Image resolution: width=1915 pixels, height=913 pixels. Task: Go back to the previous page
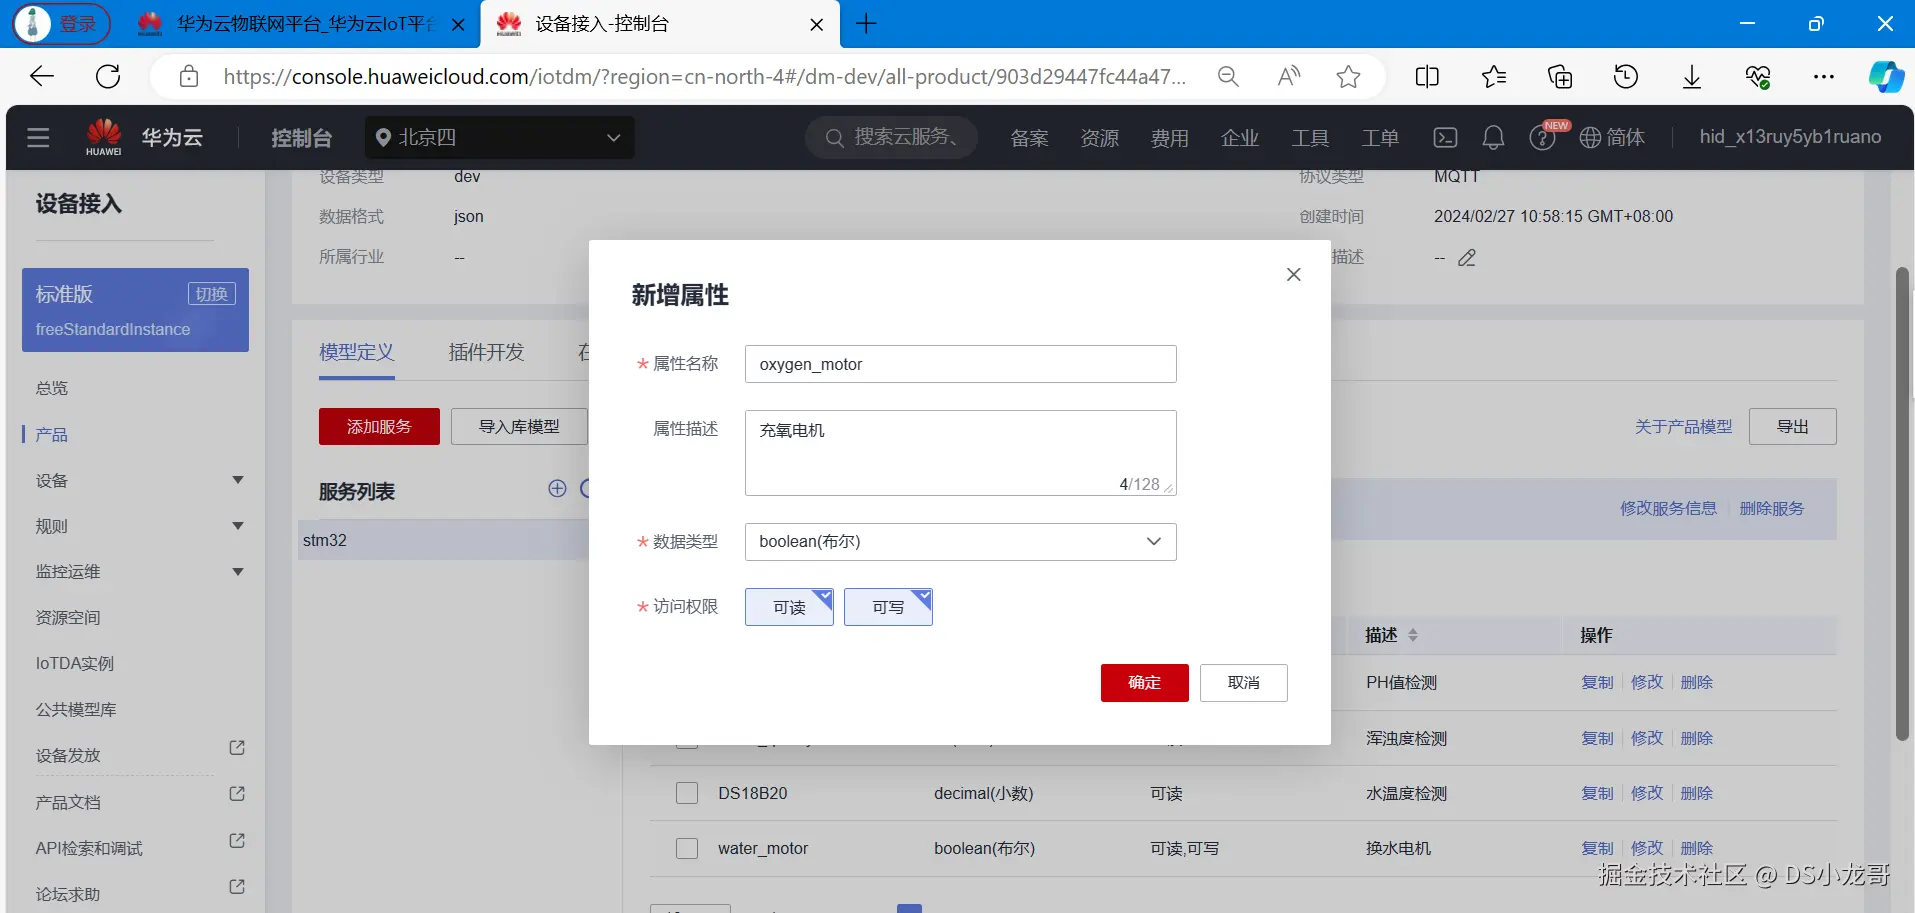pos(42,76)
